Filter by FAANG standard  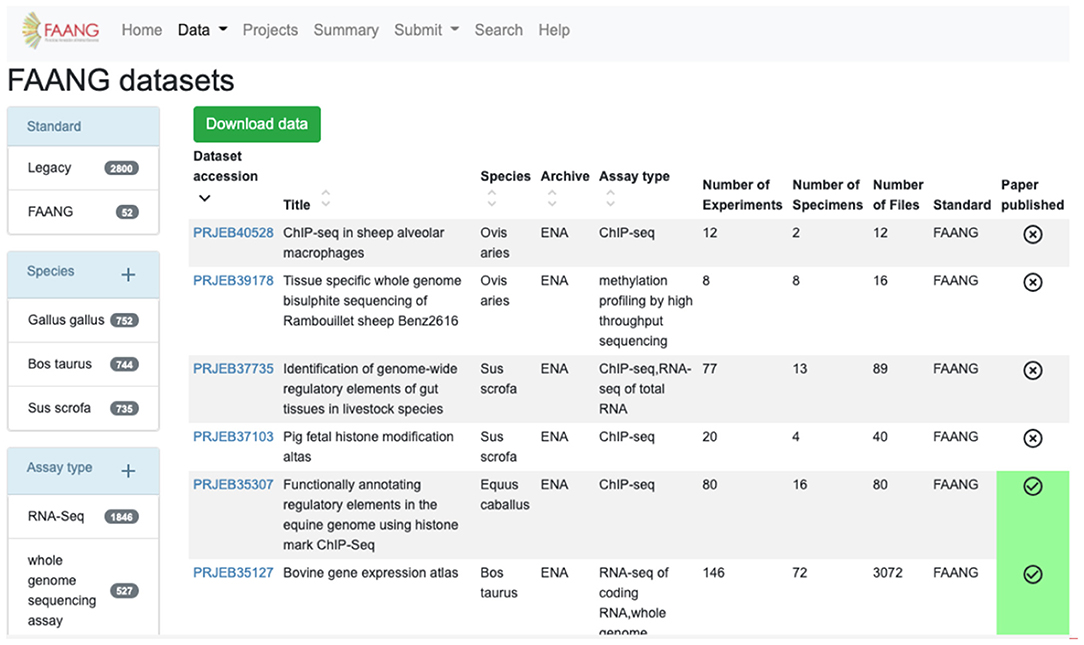click(x=83, y=212)
